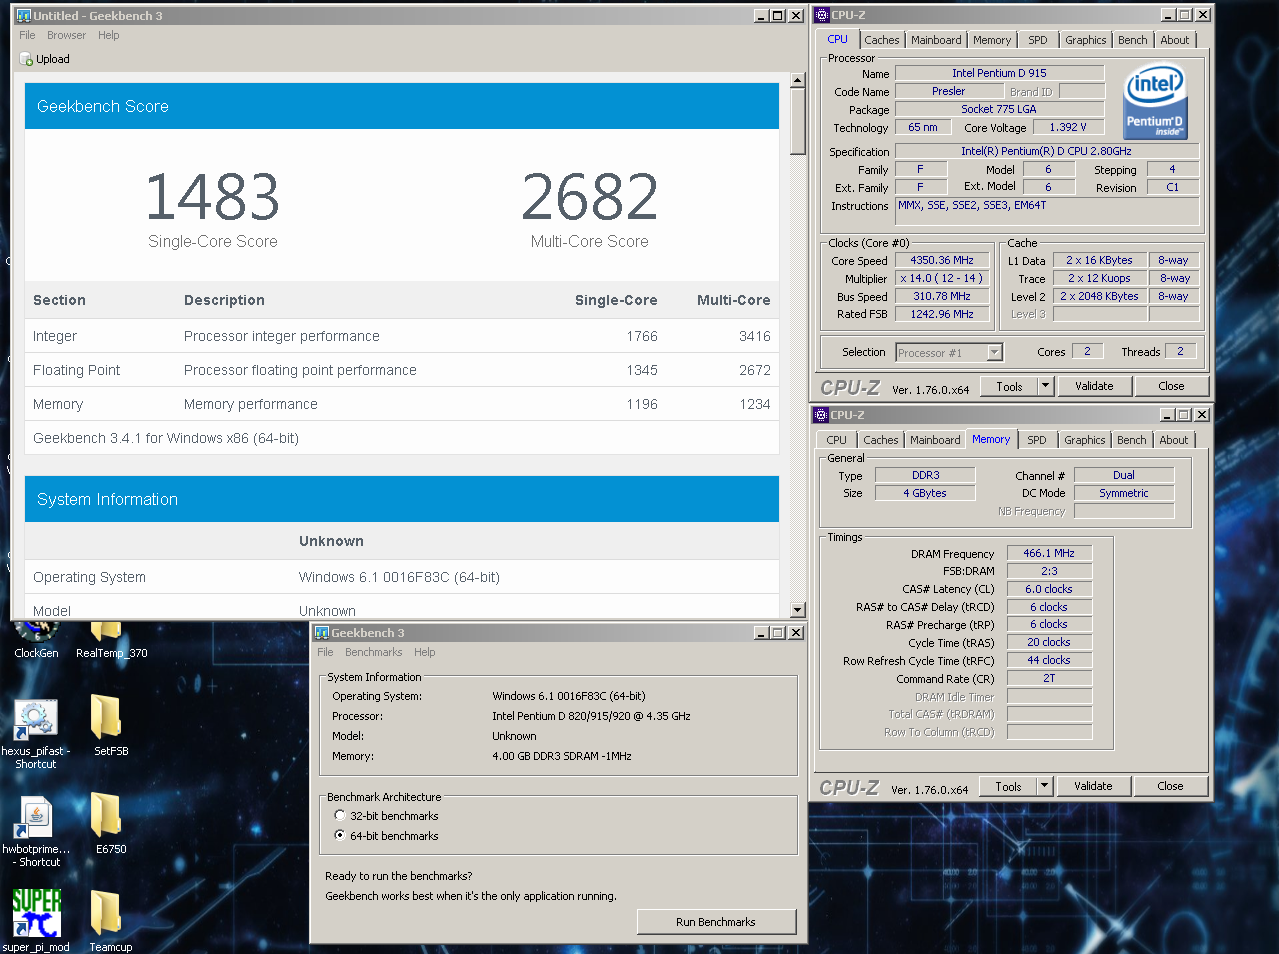Click Validate in lower CPU-Z Memory window
Screen dimensions: 1279x954
click(x=1093, y=786)
